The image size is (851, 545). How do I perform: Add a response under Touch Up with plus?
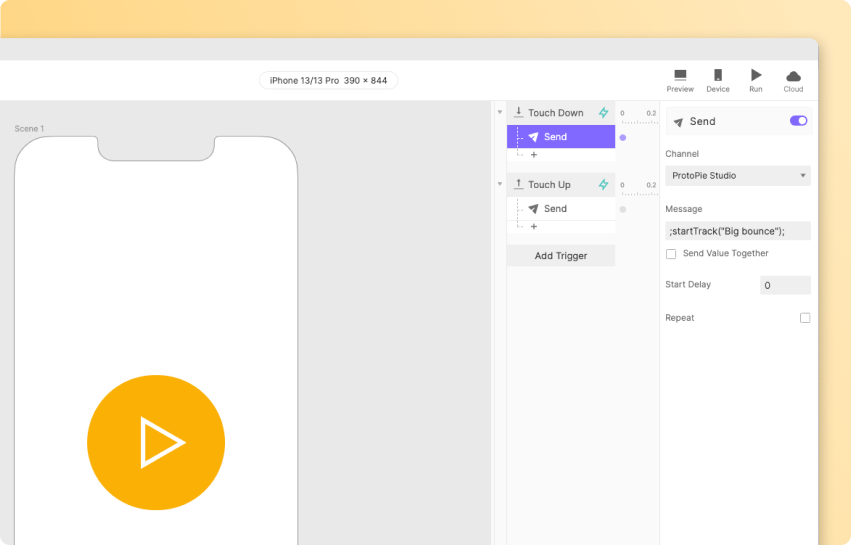(x=534, y=226)
